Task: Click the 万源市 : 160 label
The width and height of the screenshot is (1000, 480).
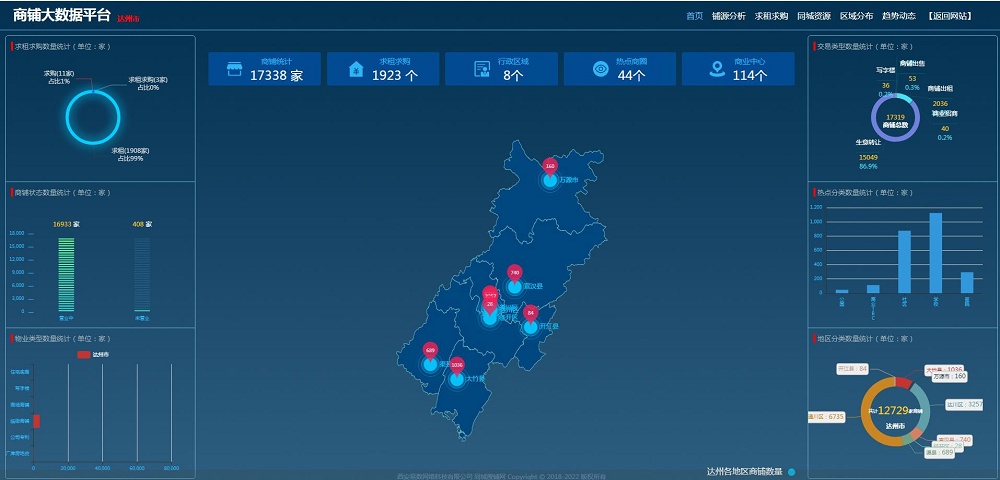Action: pyautogui.click(x=950, y=377)
